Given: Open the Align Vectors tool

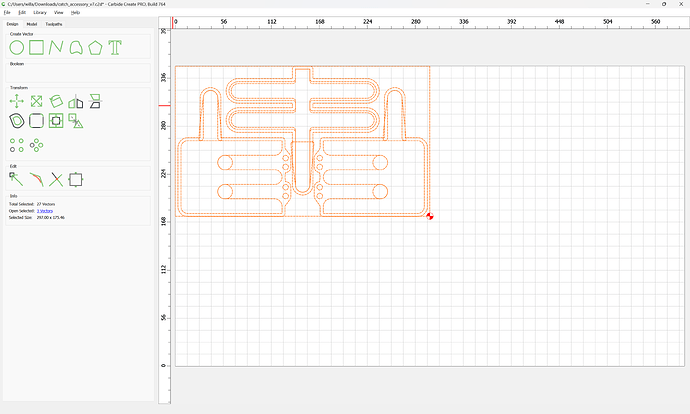Looking at the screenshot, I should 56,121.
